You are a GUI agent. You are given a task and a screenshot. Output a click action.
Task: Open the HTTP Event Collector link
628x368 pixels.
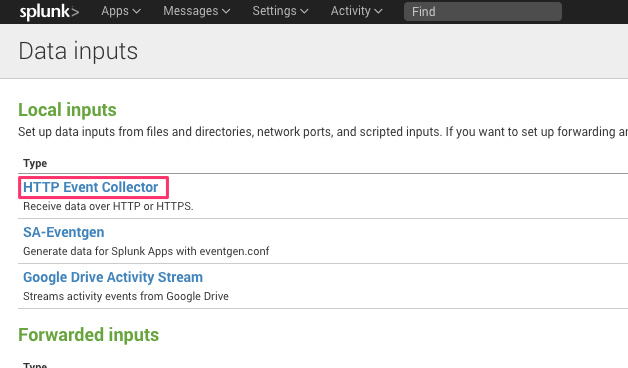(x=91, y=187)
